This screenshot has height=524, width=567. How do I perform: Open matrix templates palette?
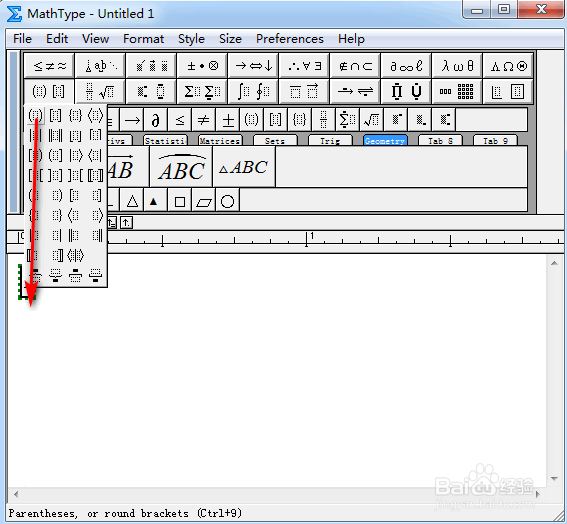pos(457,91)
